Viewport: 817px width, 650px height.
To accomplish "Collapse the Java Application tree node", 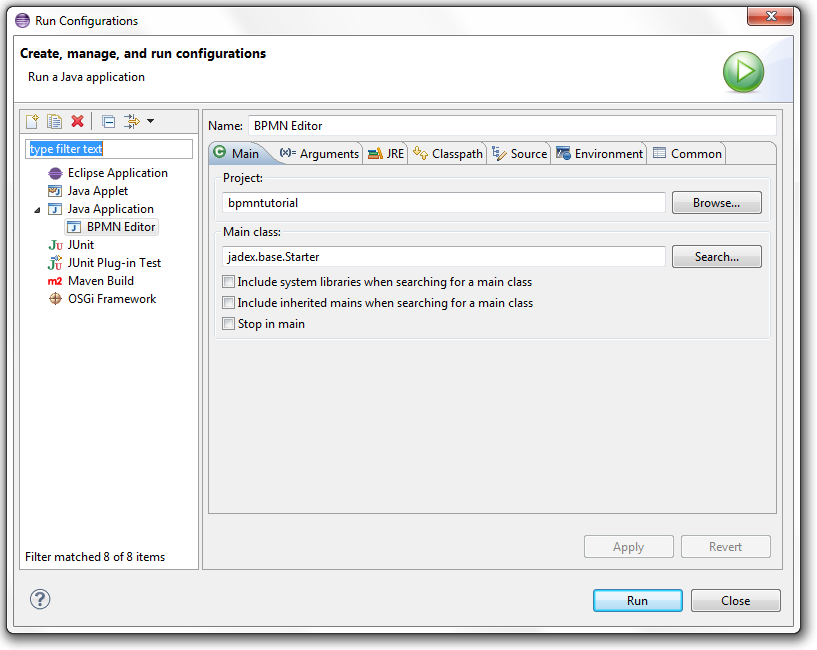I will [38, 210].
